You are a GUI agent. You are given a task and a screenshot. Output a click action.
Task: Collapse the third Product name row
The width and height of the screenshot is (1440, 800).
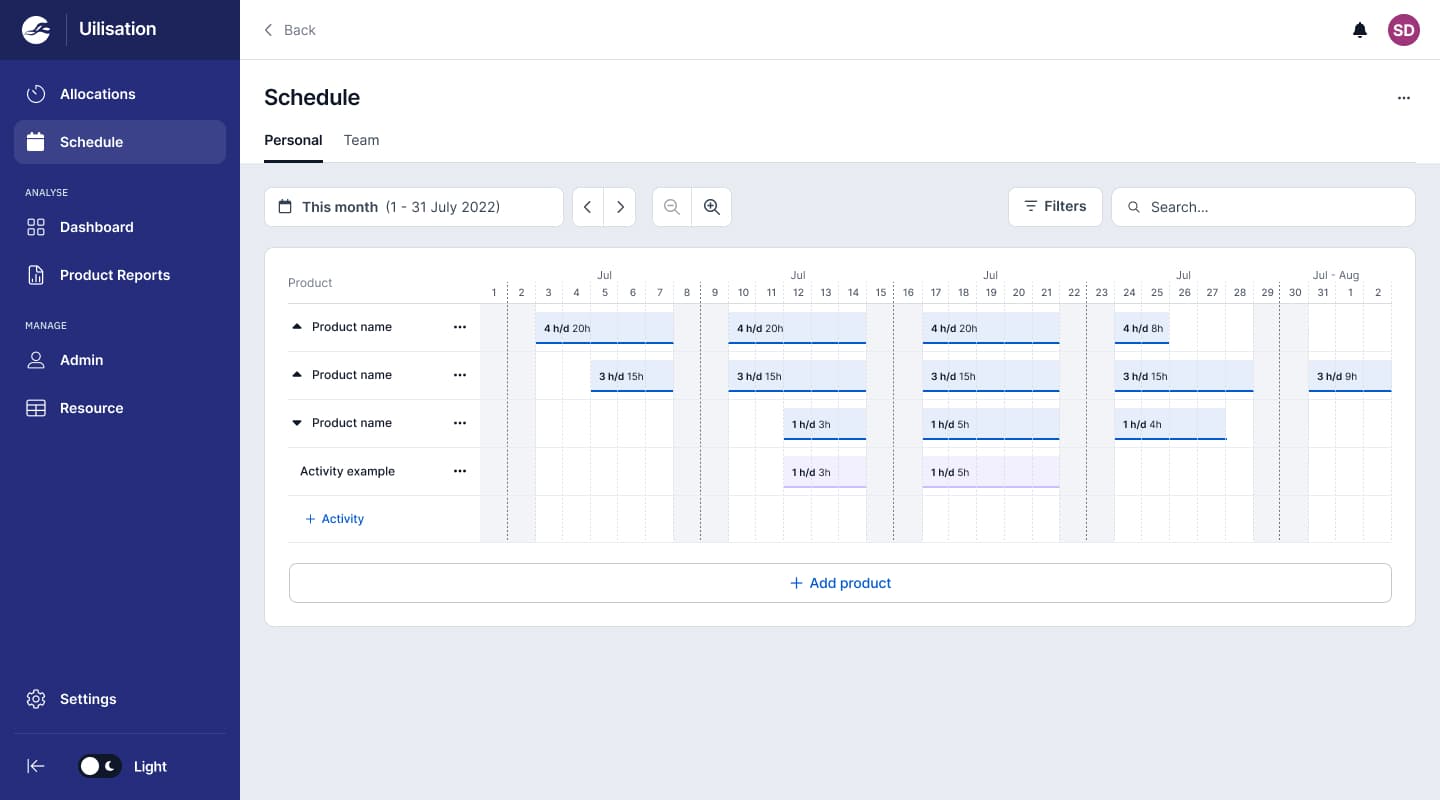[297, 423]
